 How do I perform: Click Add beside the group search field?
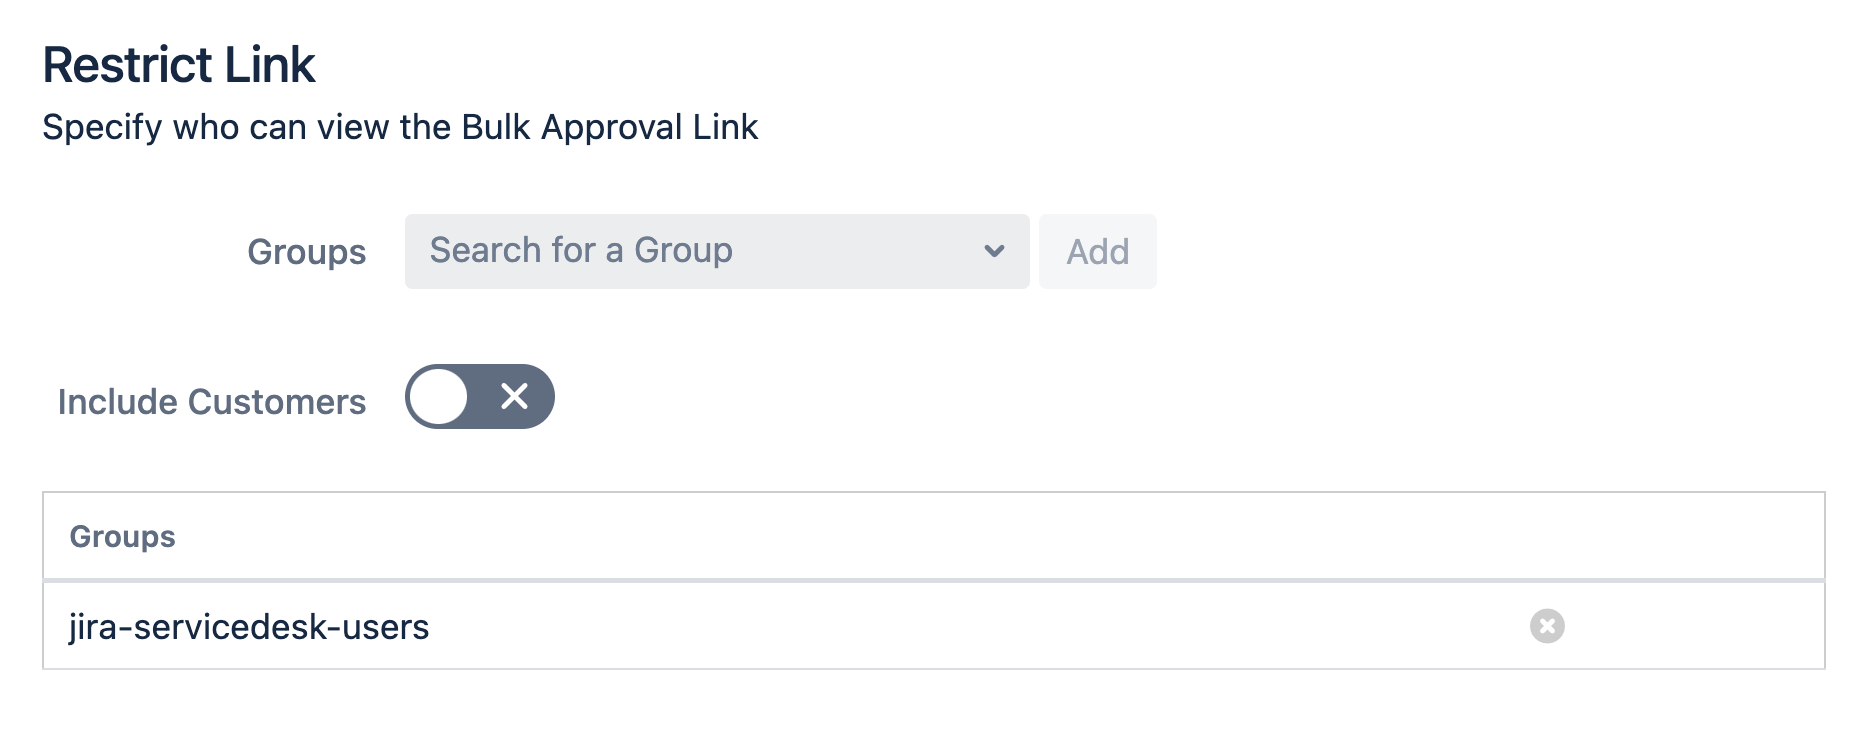(1097, 251)
